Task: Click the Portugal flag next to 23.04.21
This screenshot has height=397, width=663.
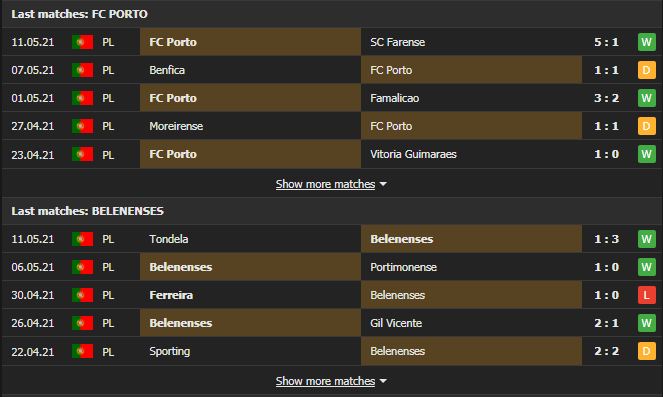Action: [82, 154]
